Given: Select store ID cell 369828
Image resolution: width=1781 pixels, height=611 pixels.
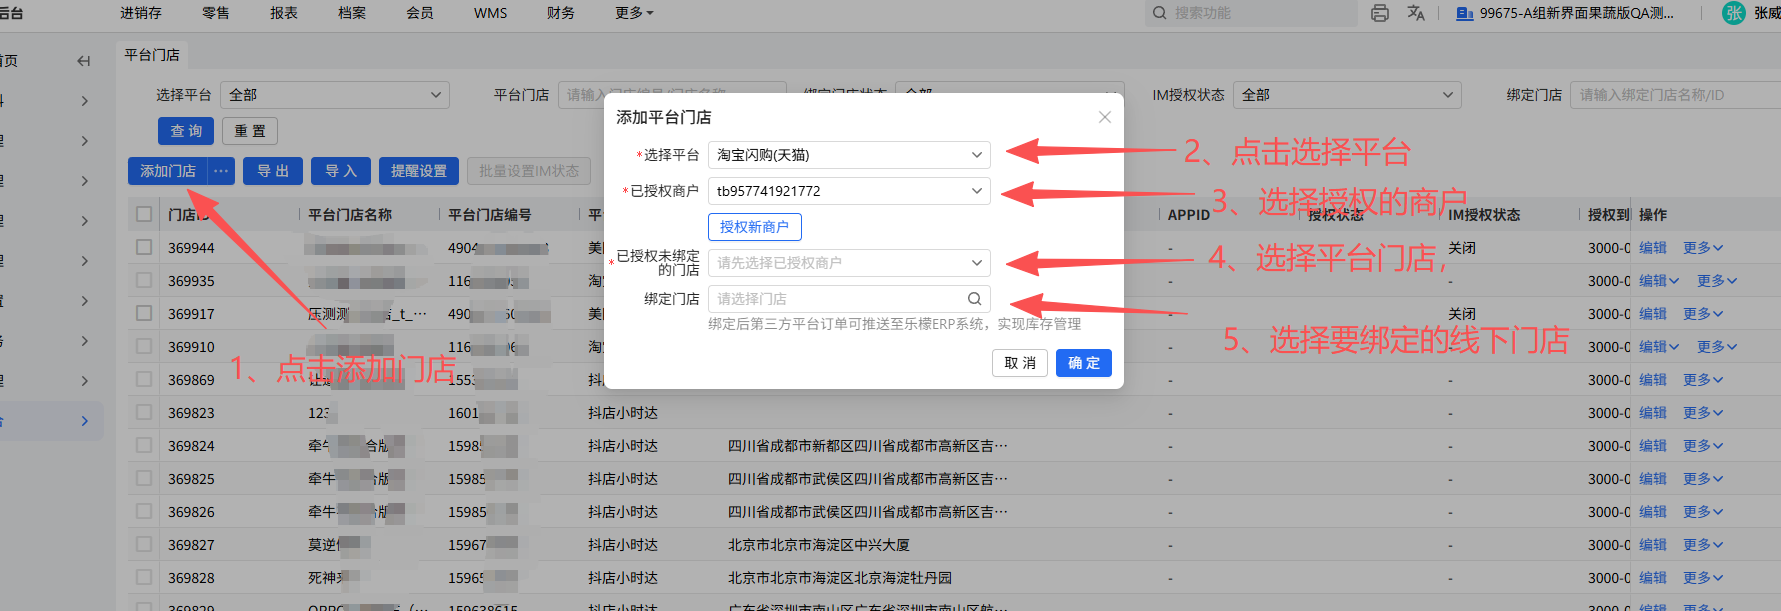Looking at the screenshot, I should click(191, 578).
